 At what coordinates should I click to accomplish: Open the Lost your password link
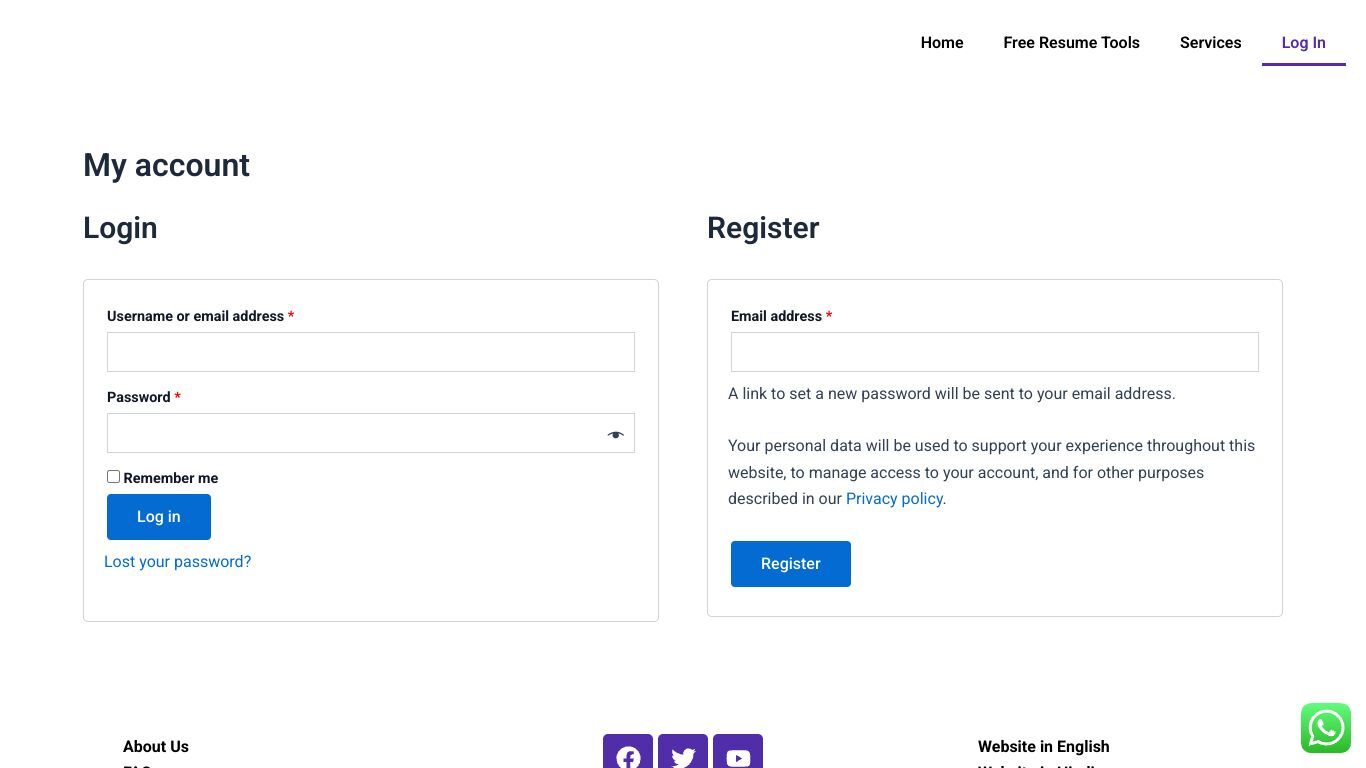coord(177,562)
